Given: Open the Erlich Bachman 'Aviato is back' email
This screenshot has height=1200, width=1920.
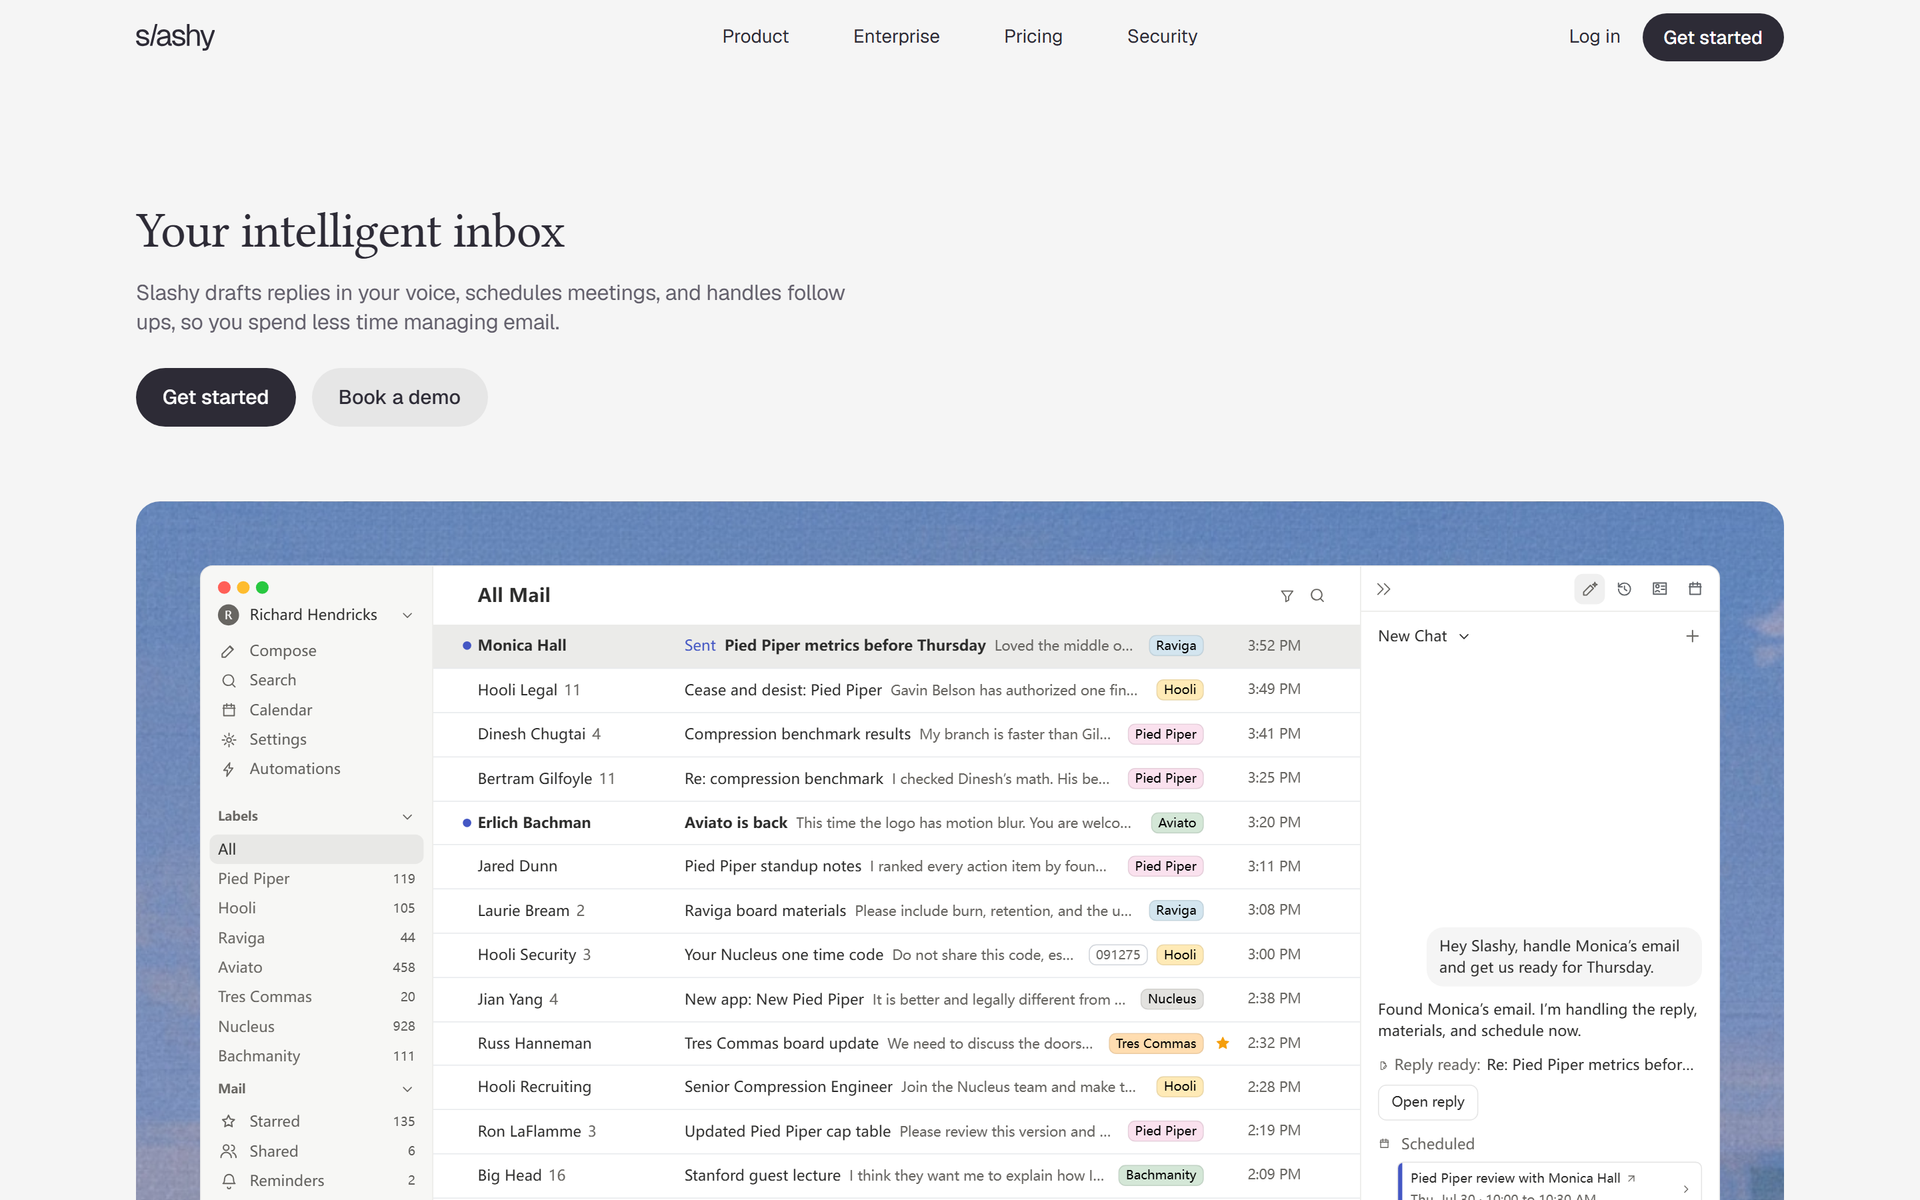Looking at the screenshot, I should click(x=896, y=823).
